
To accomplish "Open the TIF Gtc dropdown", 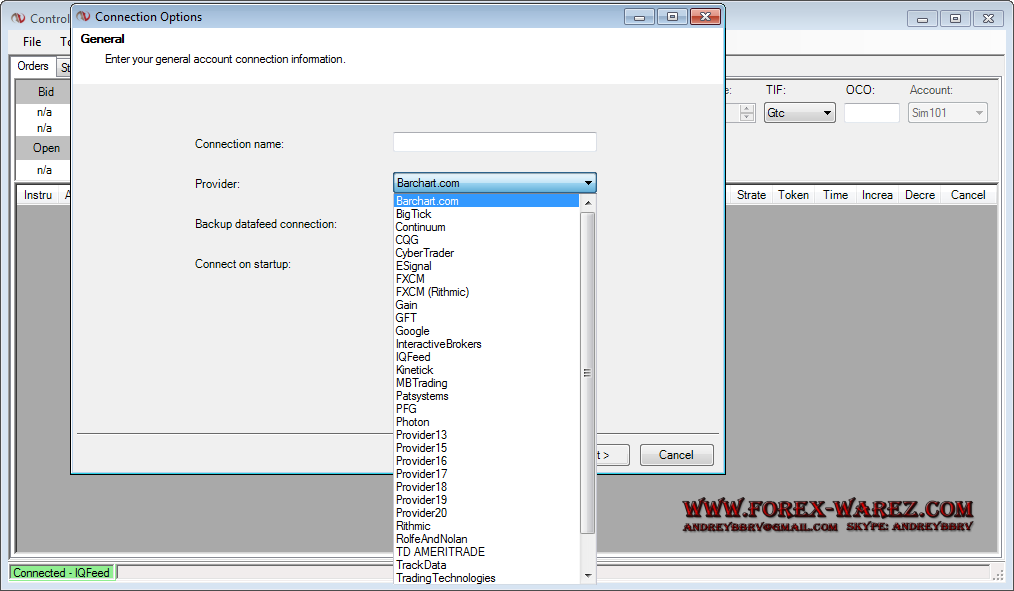I will coord(799,113).
